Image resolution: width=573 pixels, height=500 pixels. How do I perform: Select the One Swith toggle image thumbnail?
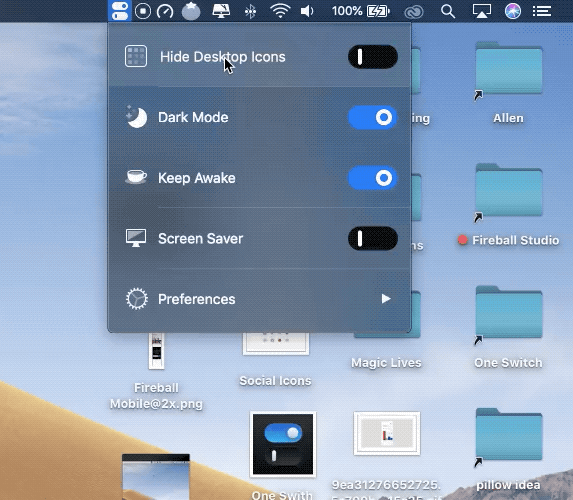[283, 444]
